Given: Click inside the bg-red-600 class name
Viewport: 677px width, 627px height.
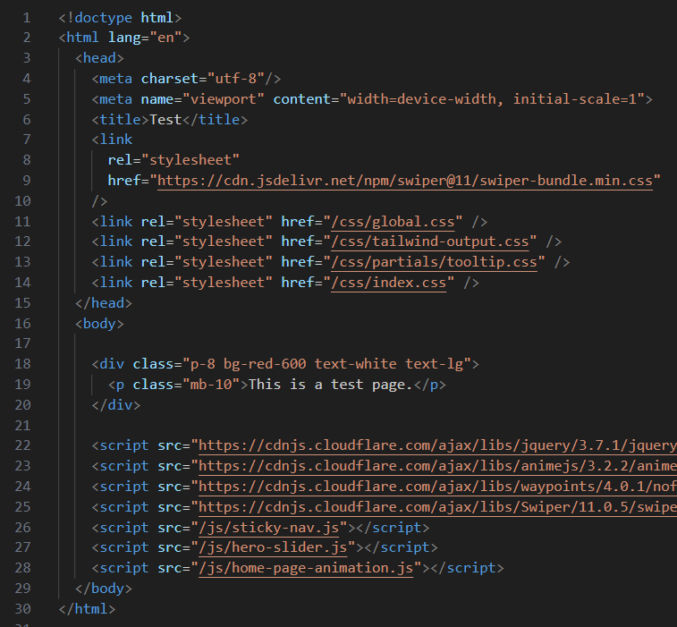Looking at the screenshot, I should (265, 364).
